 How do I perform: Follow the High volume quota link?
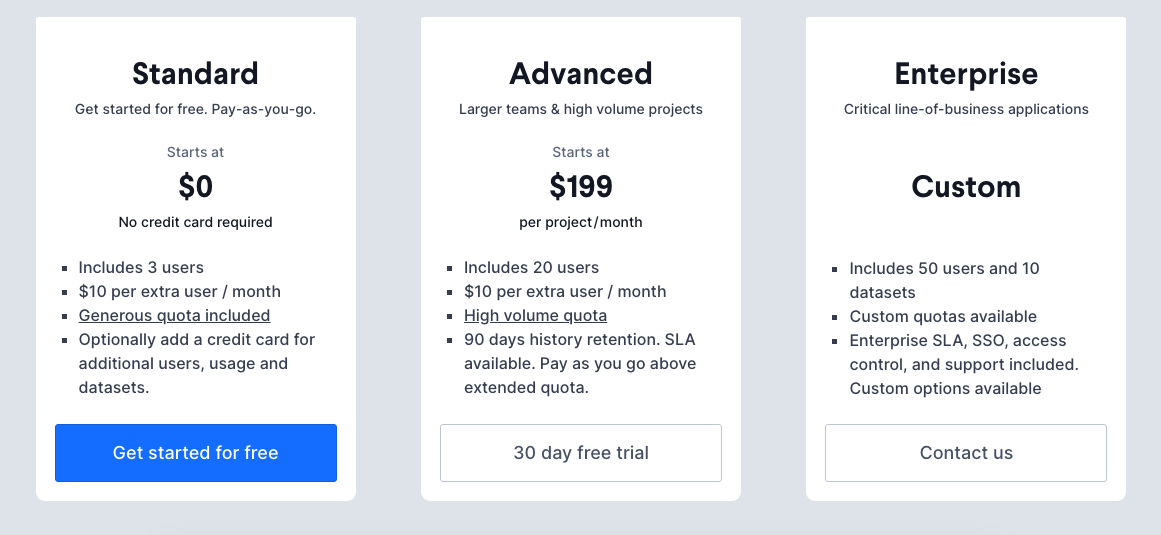[535, 316]
